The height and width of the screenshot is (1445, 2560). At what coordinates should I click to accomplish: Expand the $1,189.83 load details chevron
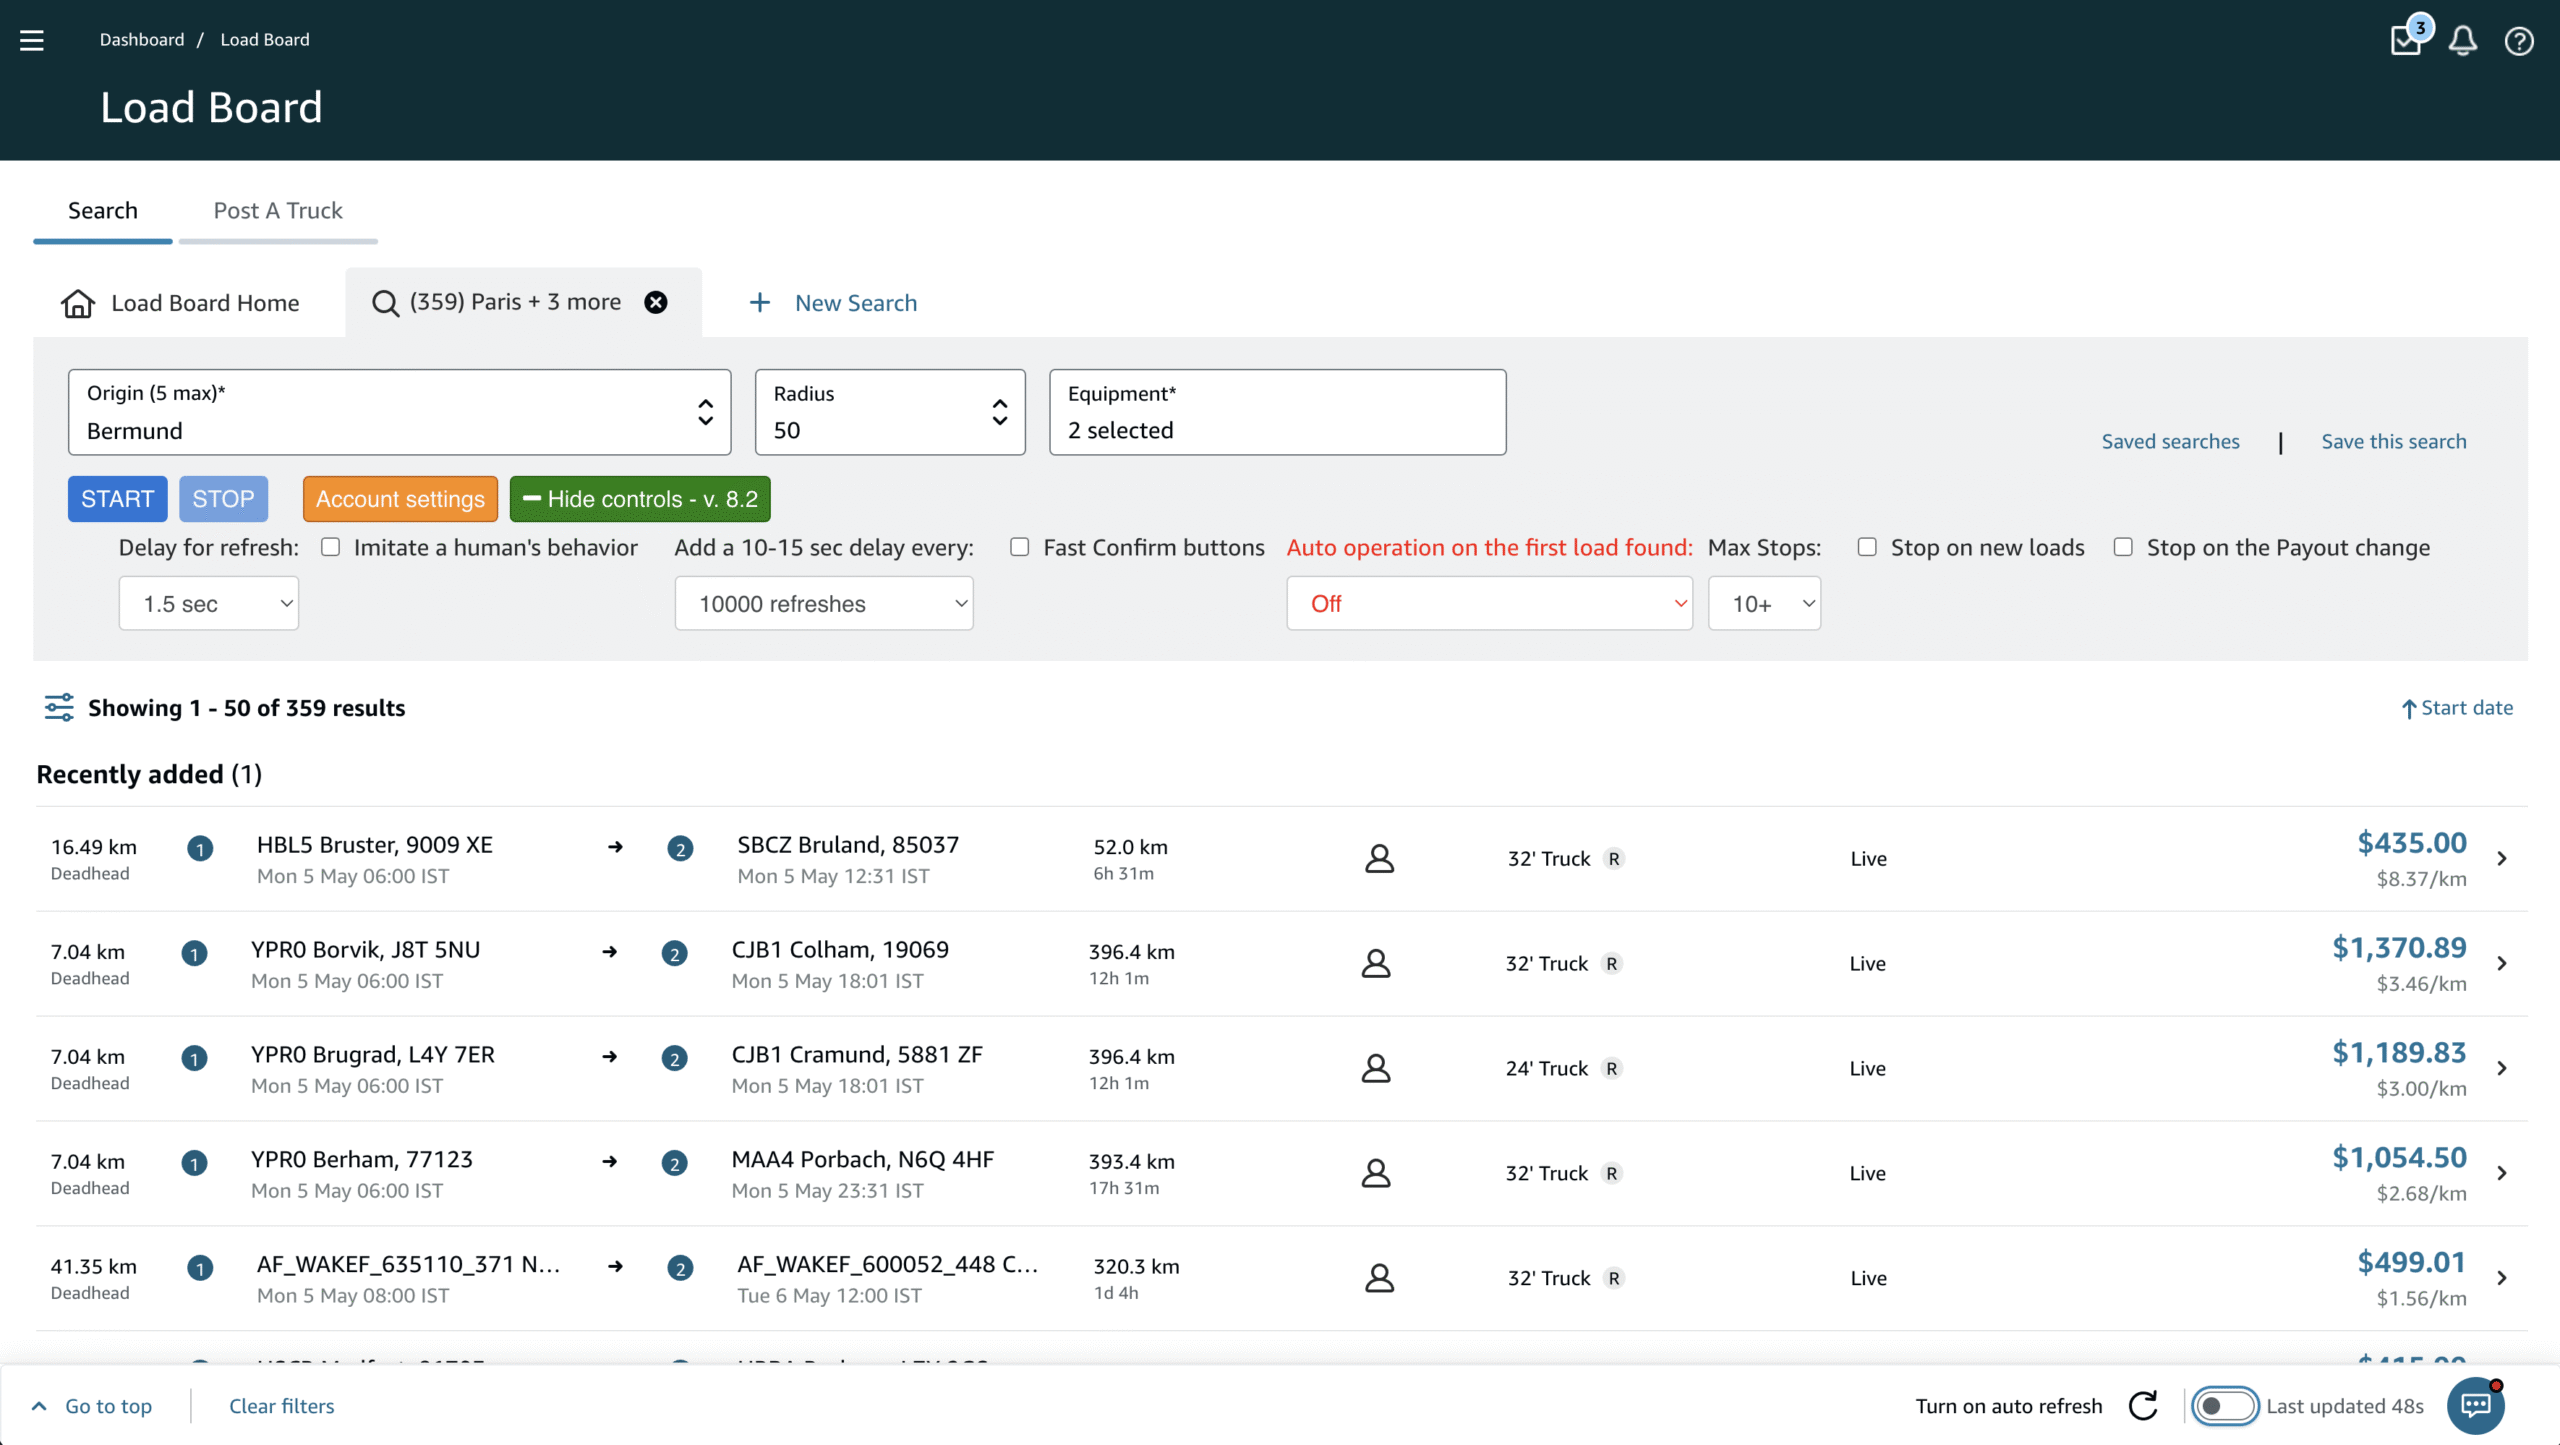2502,1068
